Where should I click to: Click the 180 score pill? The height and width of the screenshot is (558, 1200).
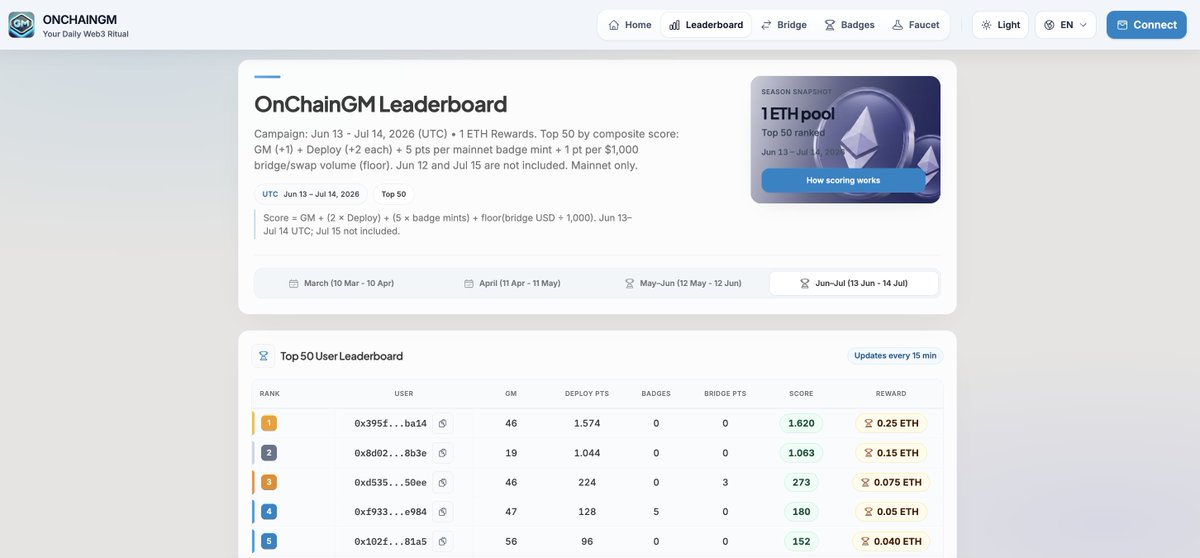point(801,512)
